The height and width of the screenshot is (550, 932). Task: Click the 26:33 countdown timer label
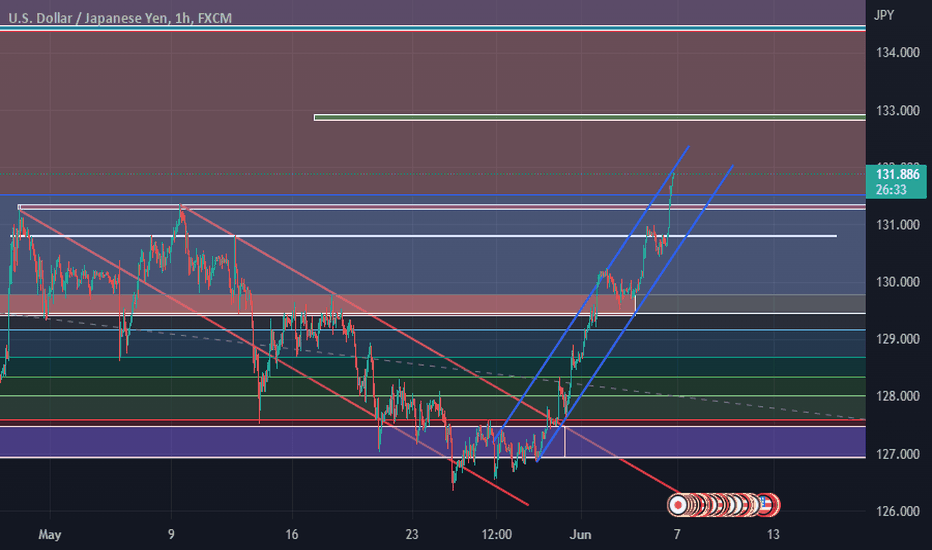click(891, 190)
